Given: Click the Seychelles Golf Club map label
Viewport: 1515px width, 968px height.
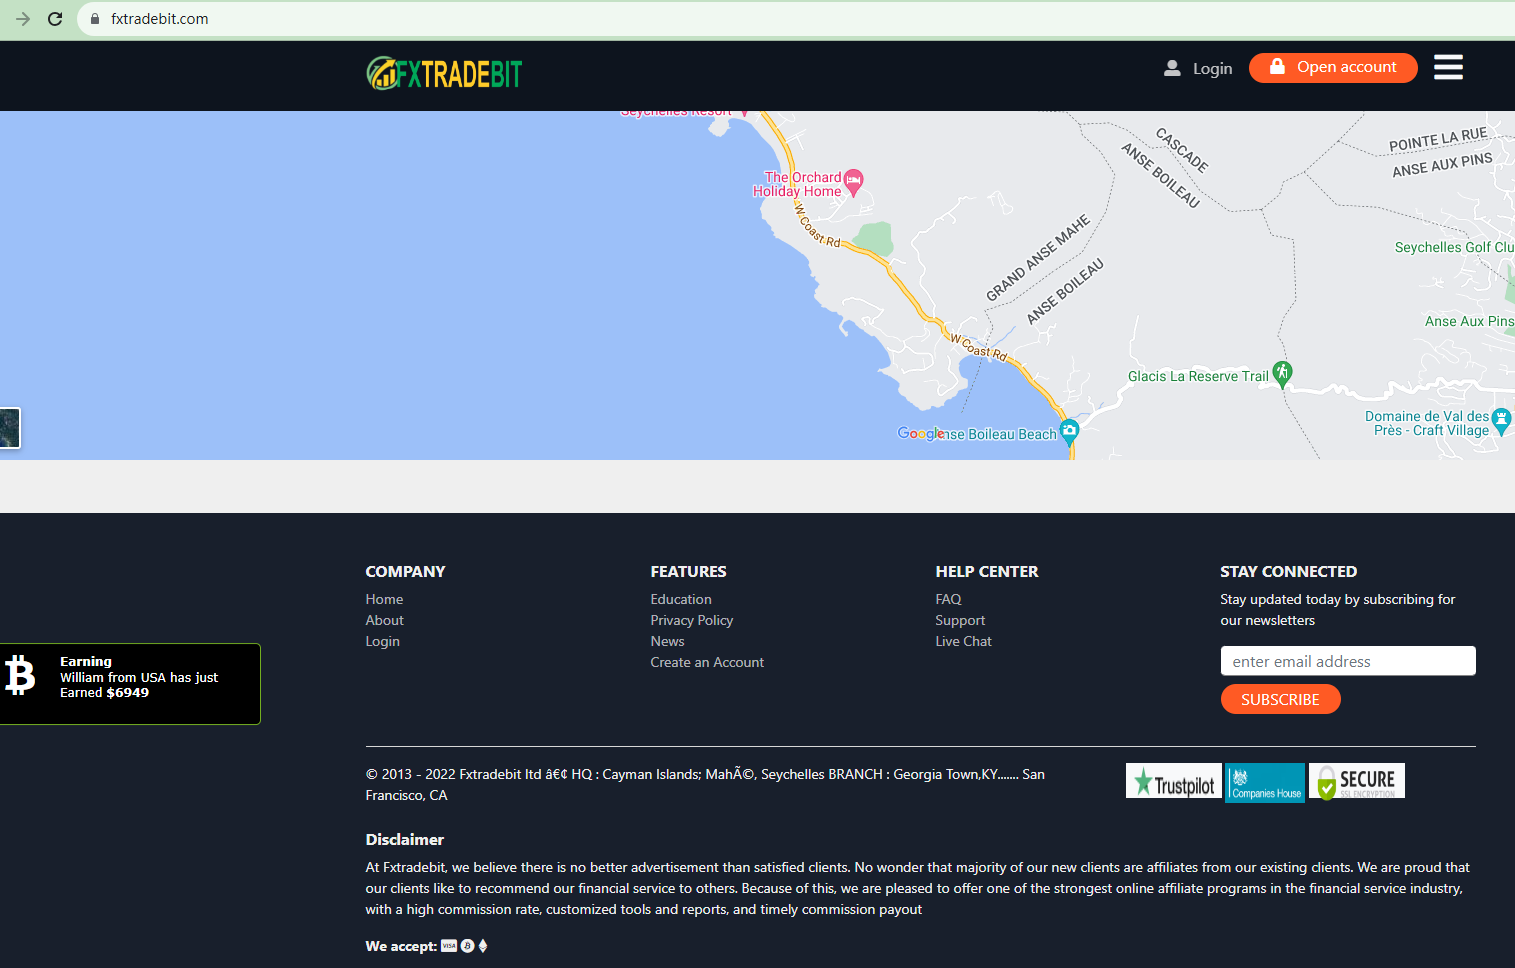Looking at the screenshot, I should 1454,247.
